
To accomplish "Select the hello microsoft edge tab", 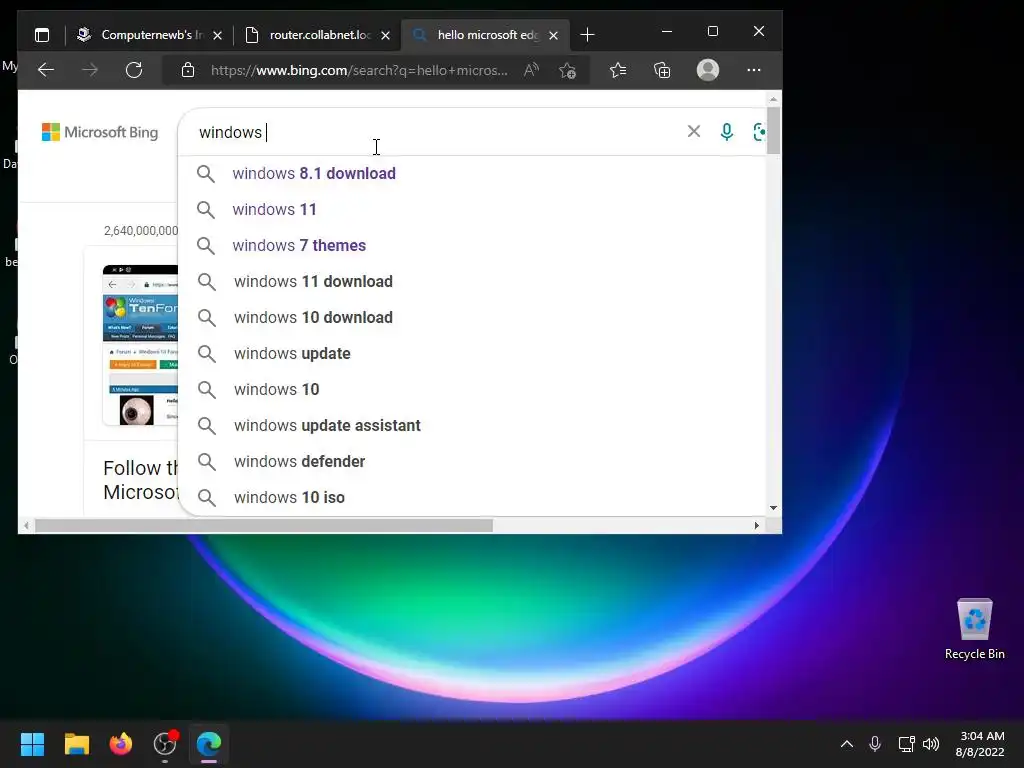I will coord(485,35).
